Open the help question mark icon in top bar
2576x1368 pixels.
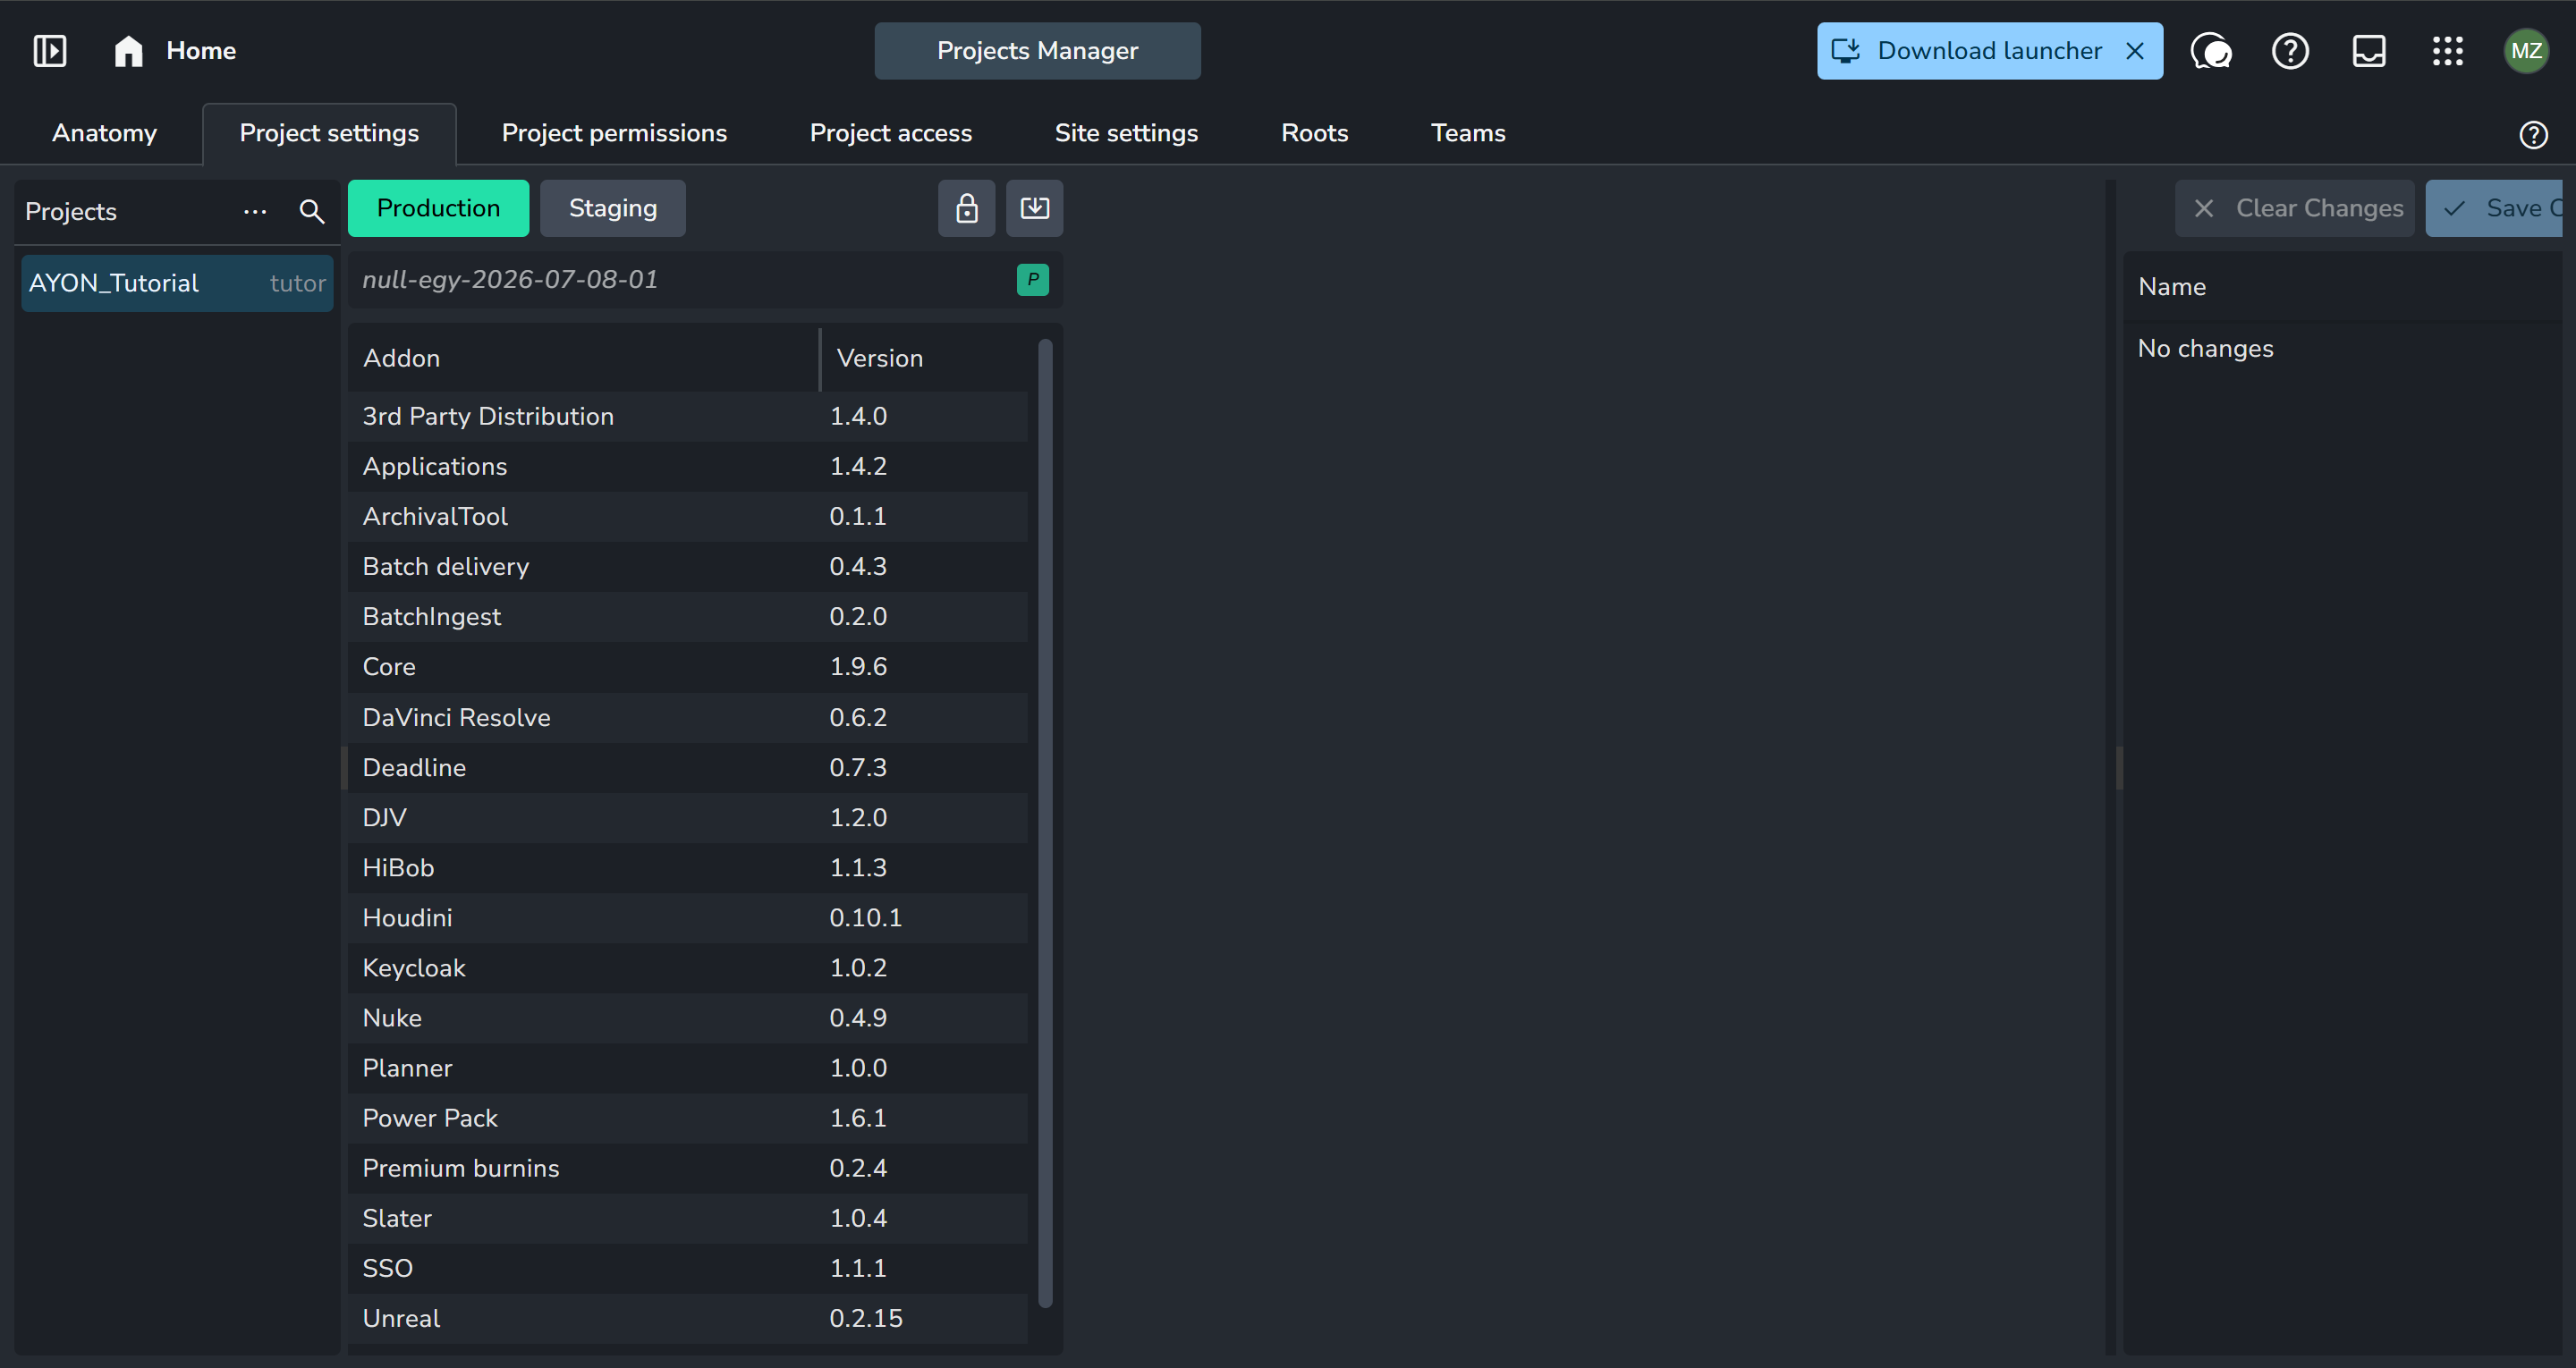click(x=2290, y=51)
